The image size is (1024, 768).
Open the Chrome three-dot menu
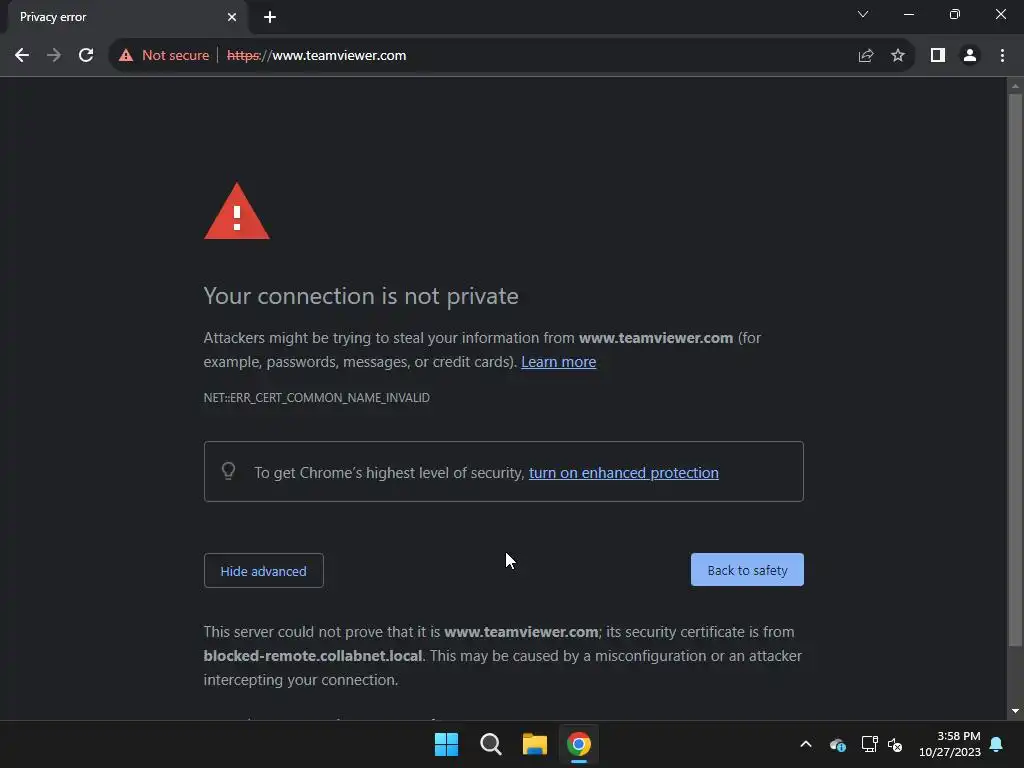click(1002, 56)
